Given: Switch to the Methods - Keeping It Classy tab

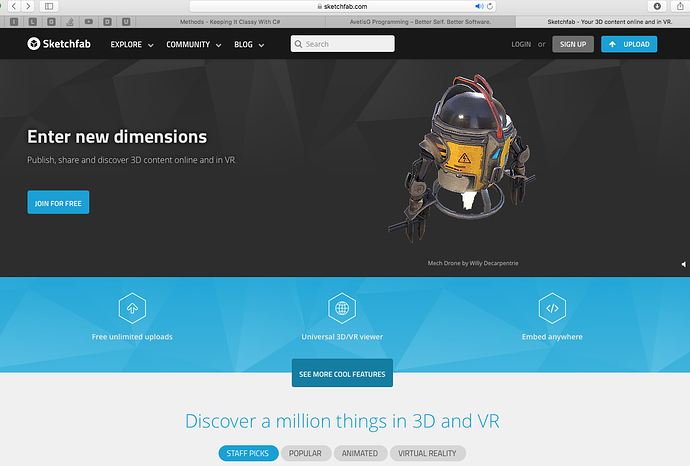Looking at the screenshot, I should [230, 22].
